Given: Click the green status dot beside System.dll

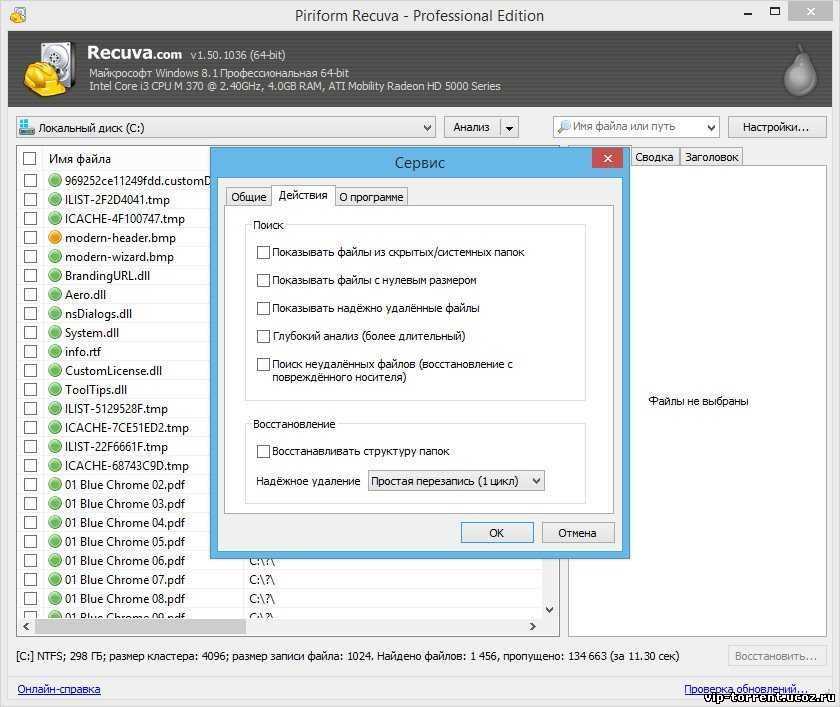Looking at the screenshot, I should click(x=55, y=332).
